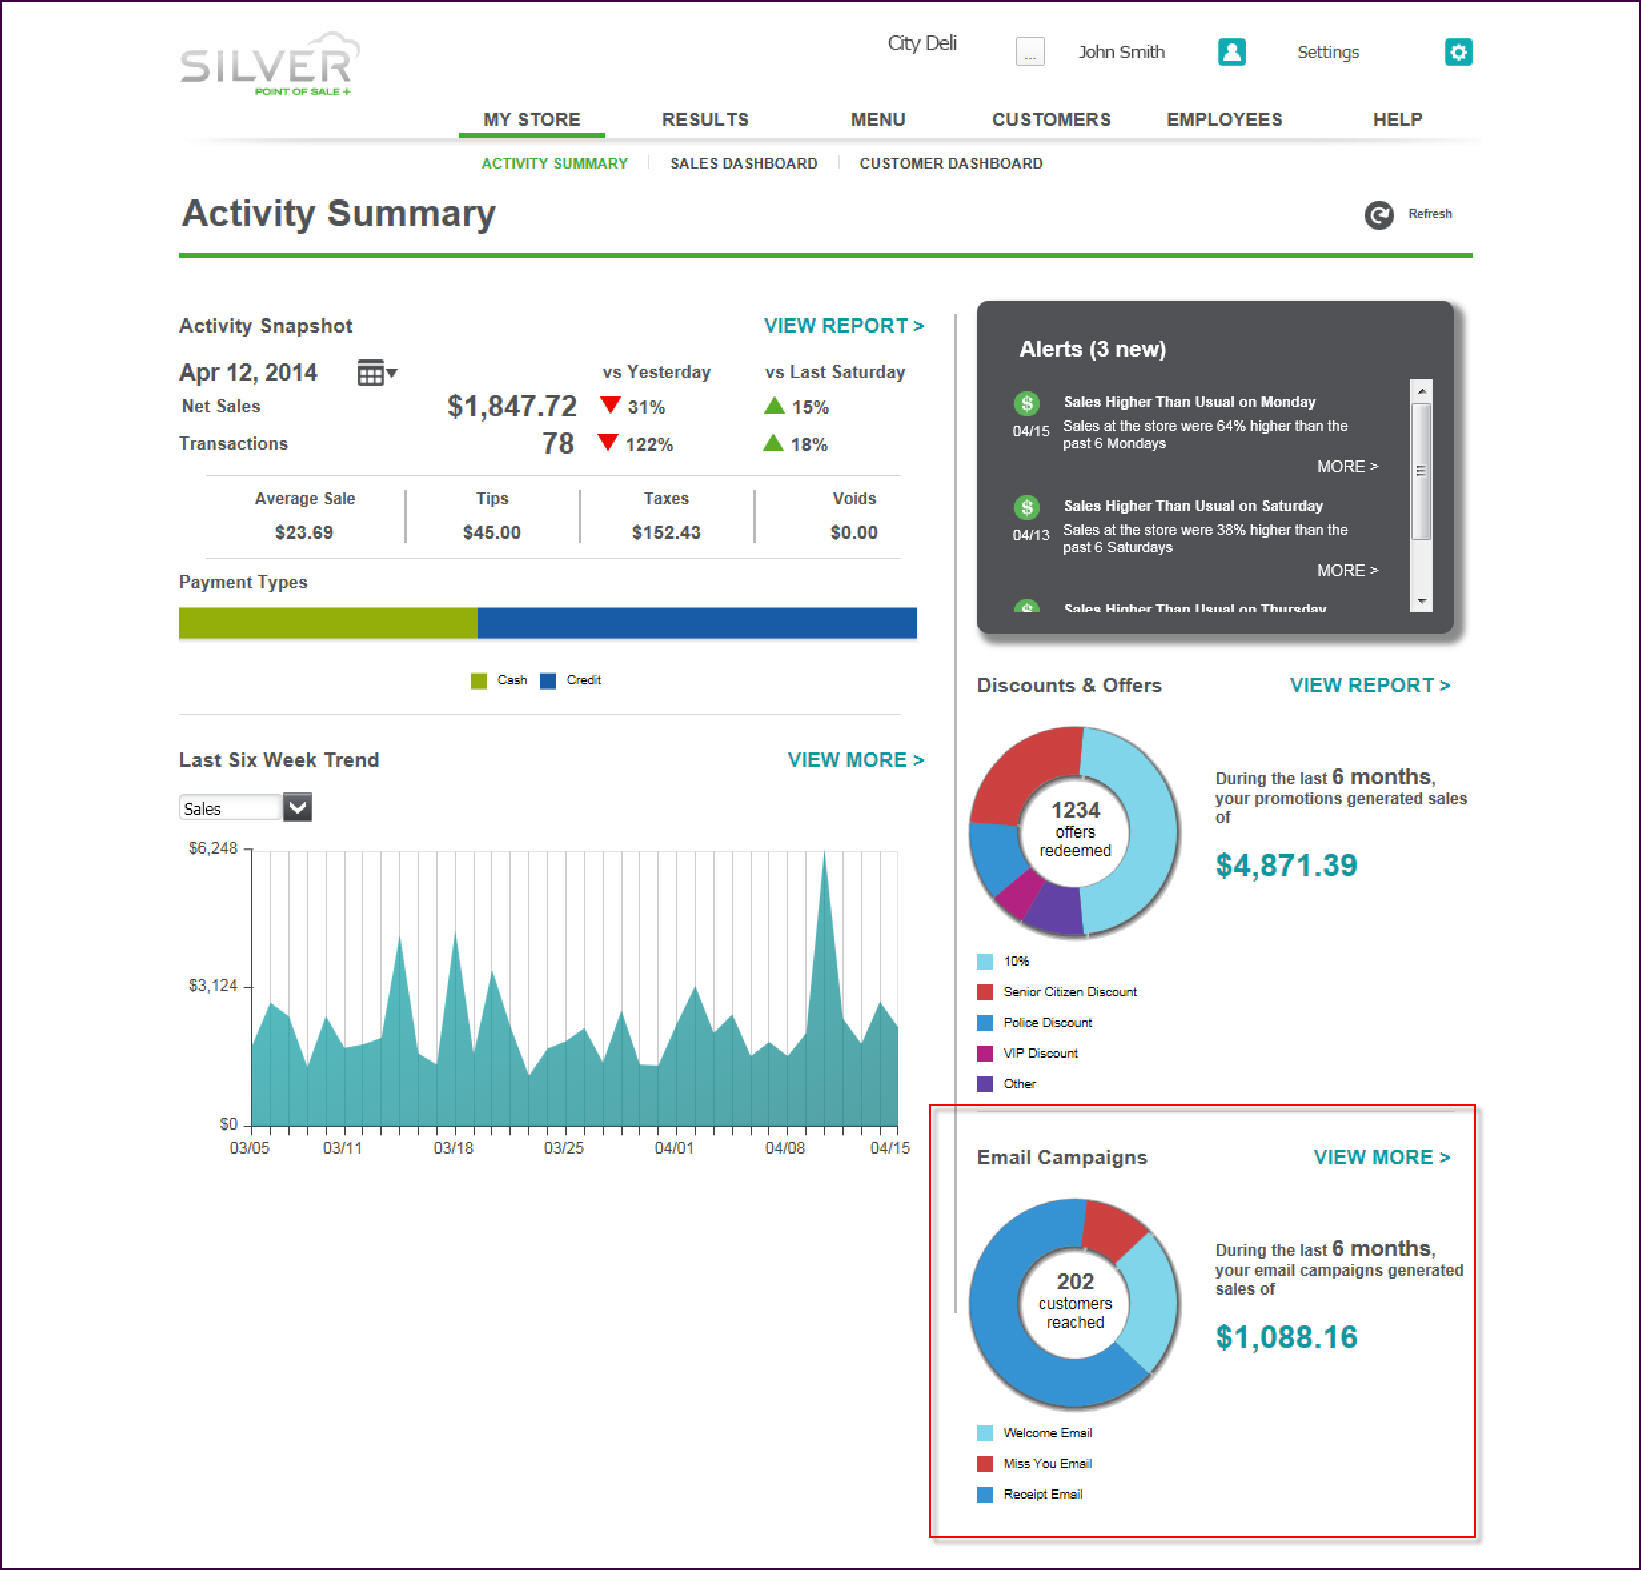Click MORE link on Monday sales alert
Viewport: 1641px width, 1570px height.
click(1346, 467)
